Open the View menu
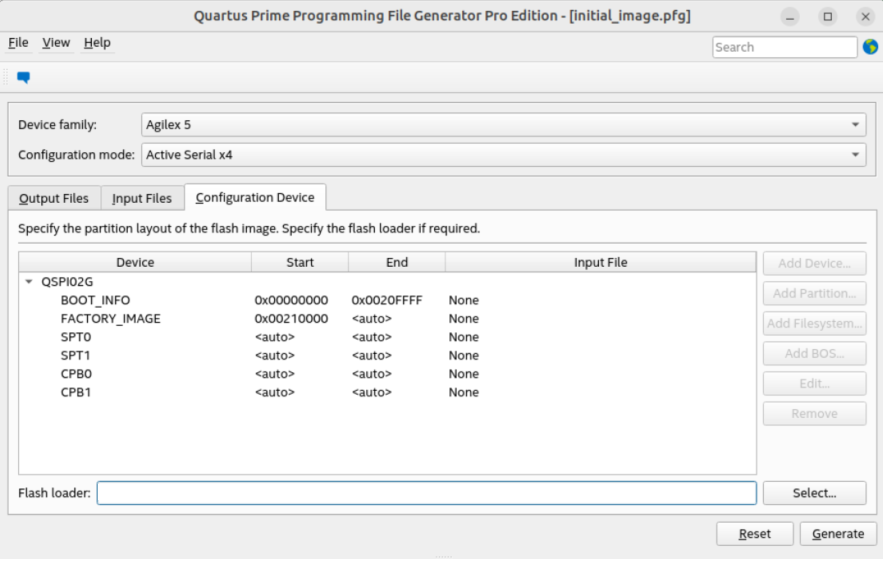Viewport: 887px width, 563px height. [56, 43]
